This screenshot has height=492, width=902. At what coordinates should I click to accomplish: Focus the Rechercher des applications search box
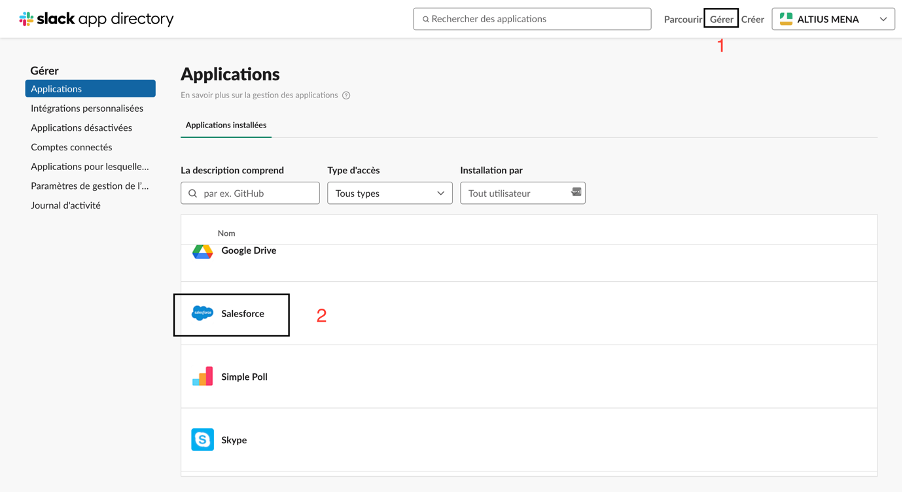tap(532, 19)
